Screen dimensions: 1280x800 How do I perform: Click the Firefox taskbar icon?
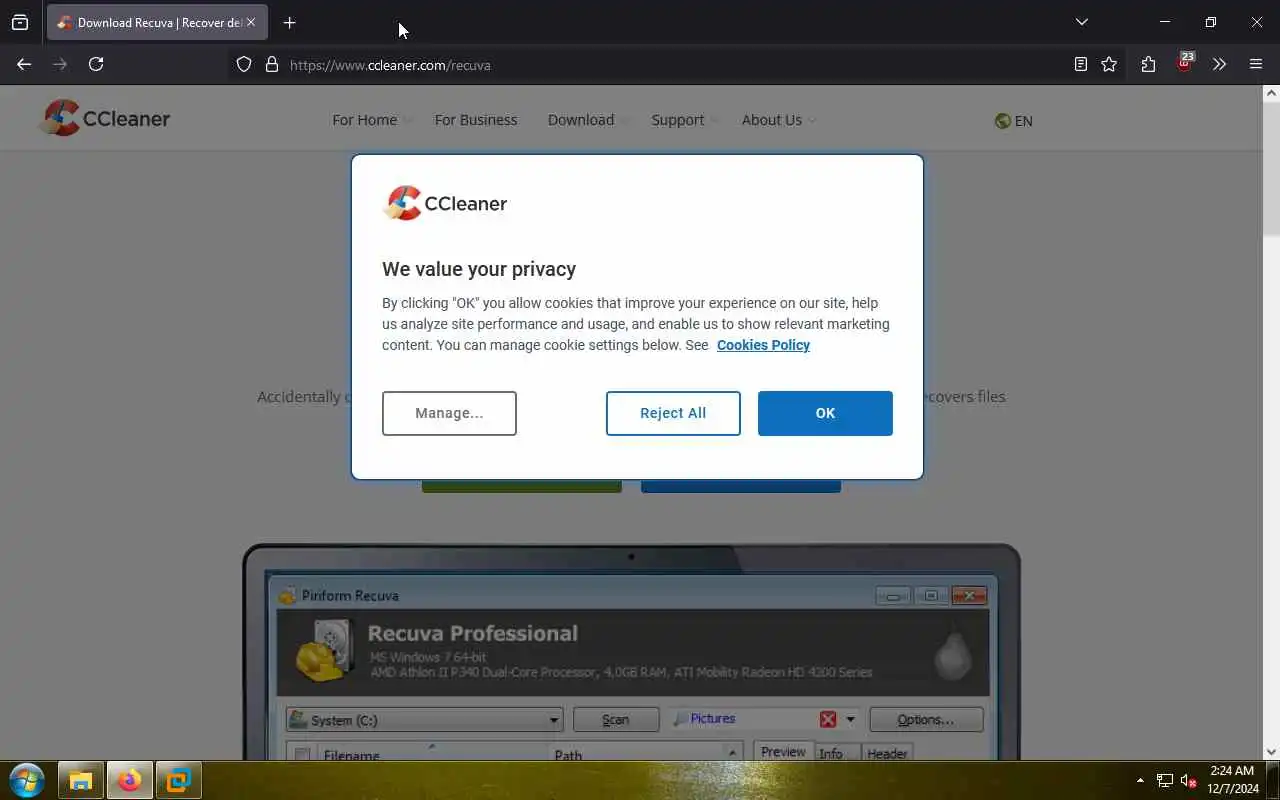(x=130, y=780)
